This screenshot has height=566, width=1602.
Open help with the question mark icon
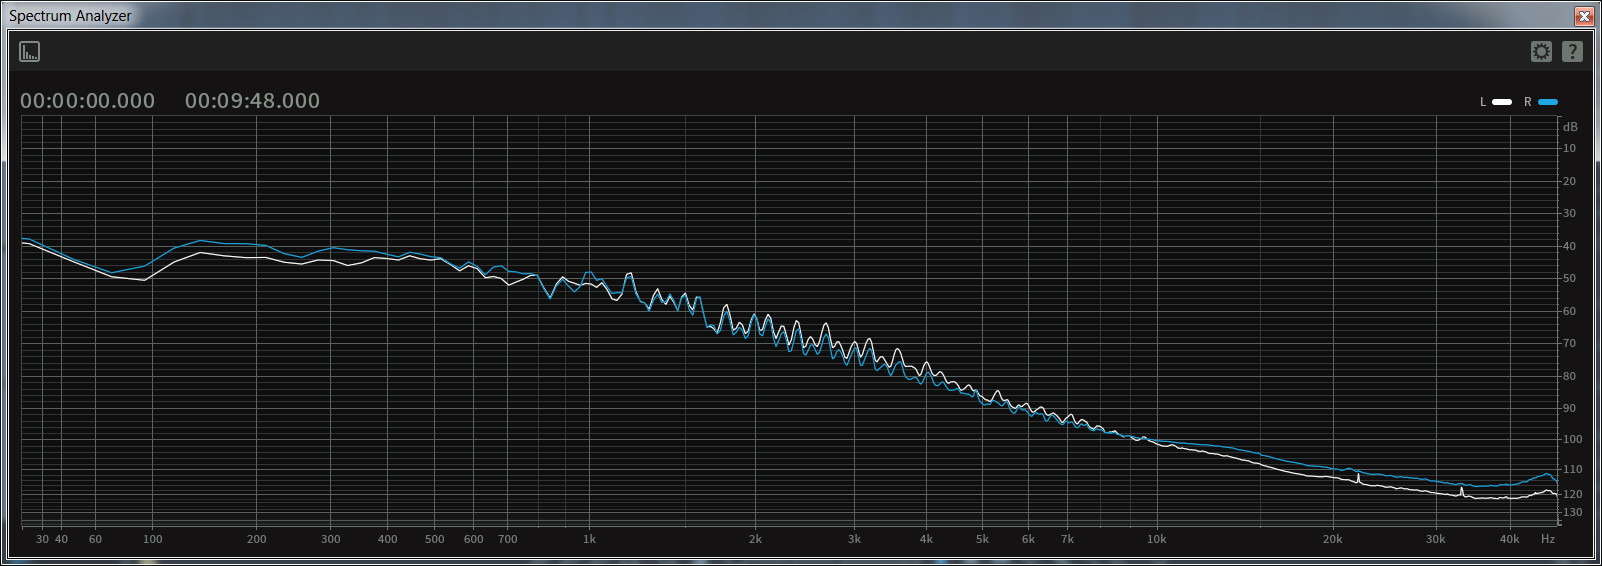1572,52
